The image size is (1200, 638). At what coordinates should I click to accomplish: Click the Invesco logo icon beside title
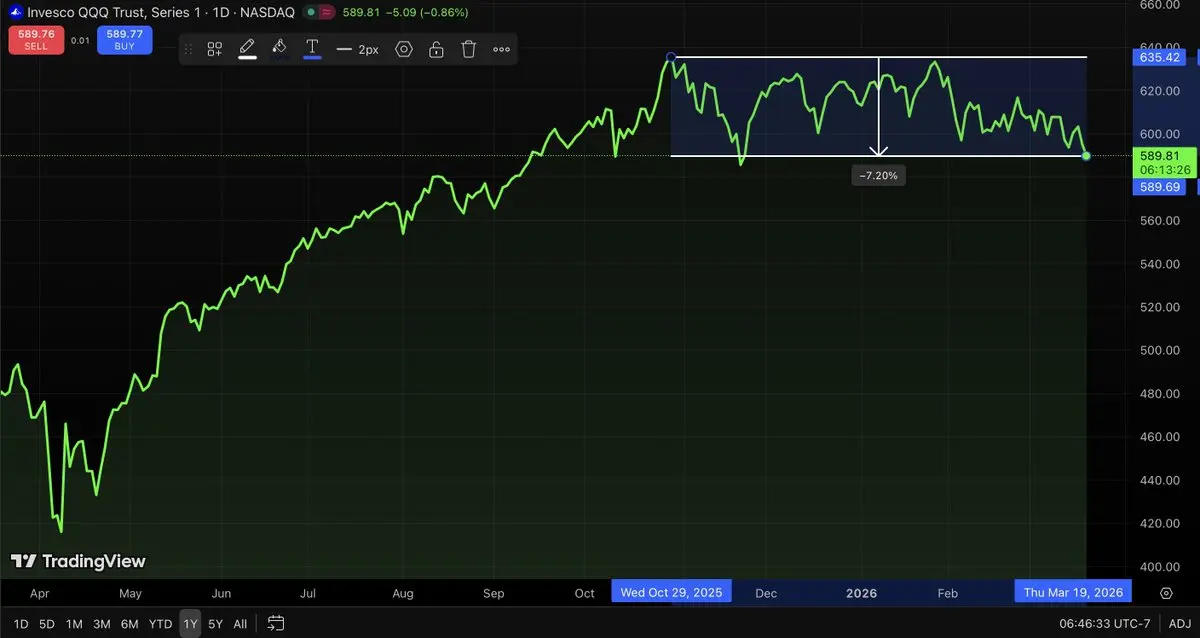[x=15, y=12]
